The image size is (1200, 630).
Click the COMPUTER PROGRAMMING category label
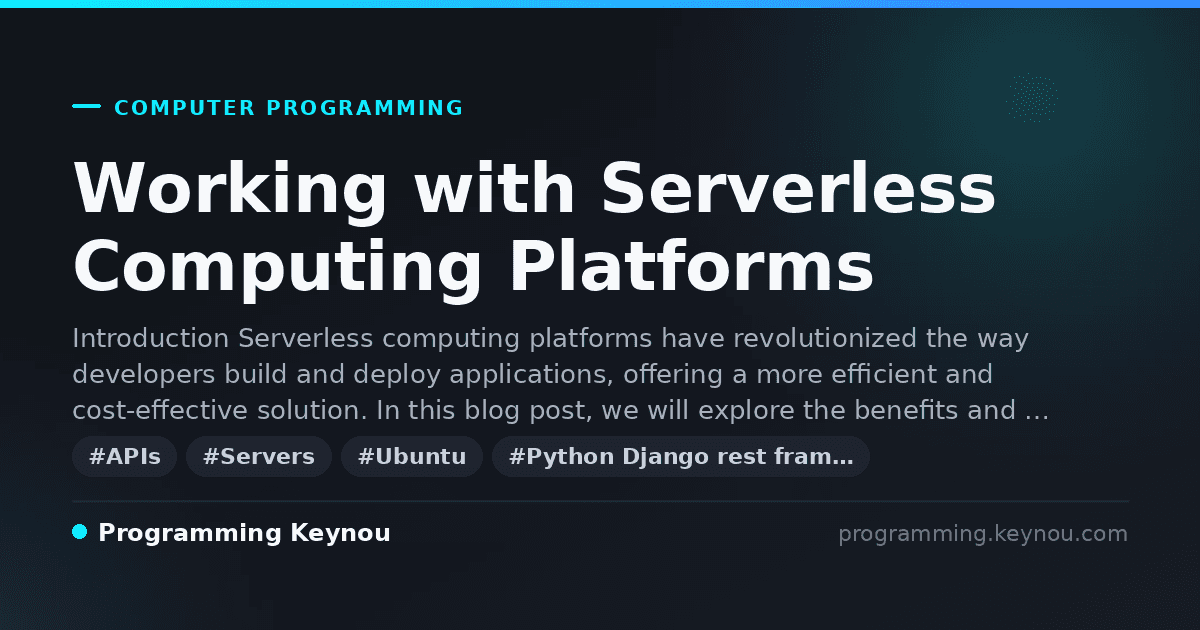coord(289,108)
